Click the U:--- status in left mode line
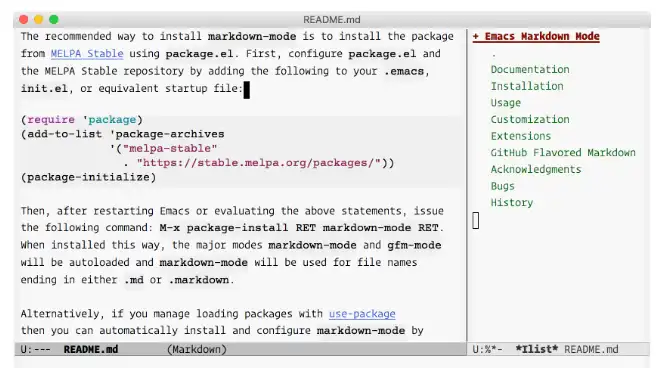657x368 pixels. click(36, 349)
